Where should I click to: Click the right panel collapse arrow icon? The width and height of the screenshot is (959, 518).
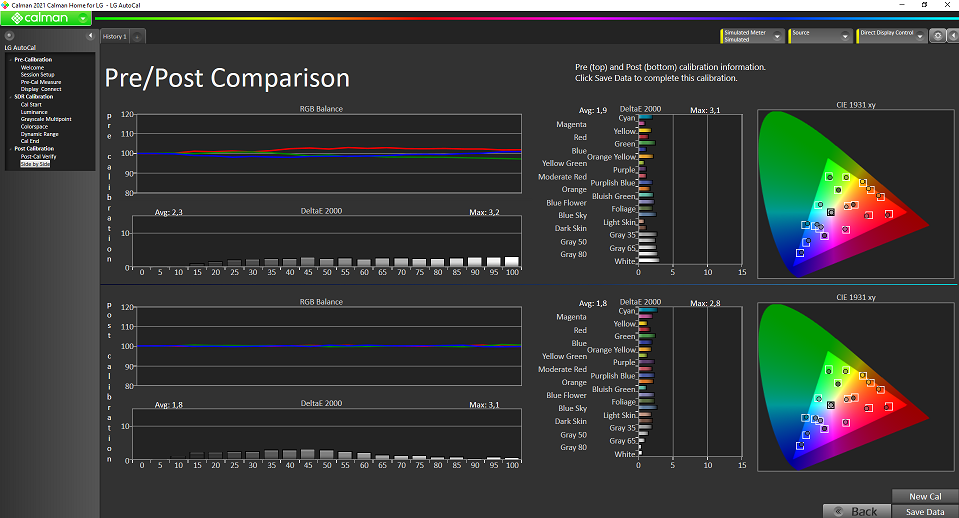coord(952,36)
